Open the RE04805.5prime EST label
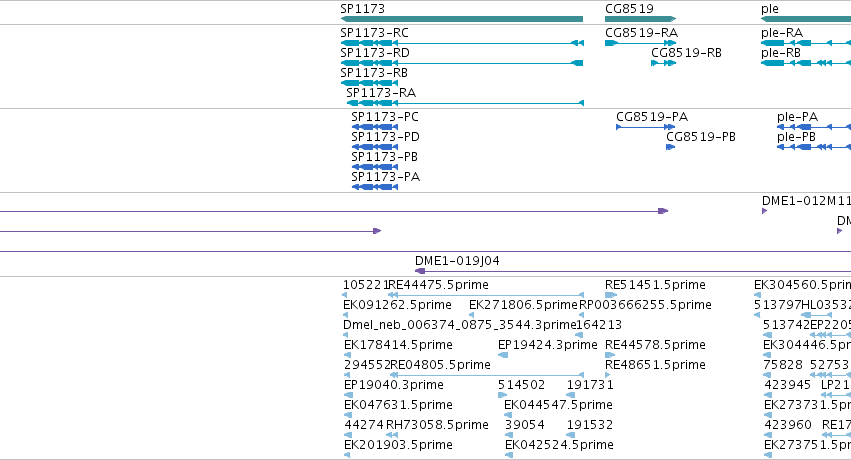 click(x=441, y=365)
